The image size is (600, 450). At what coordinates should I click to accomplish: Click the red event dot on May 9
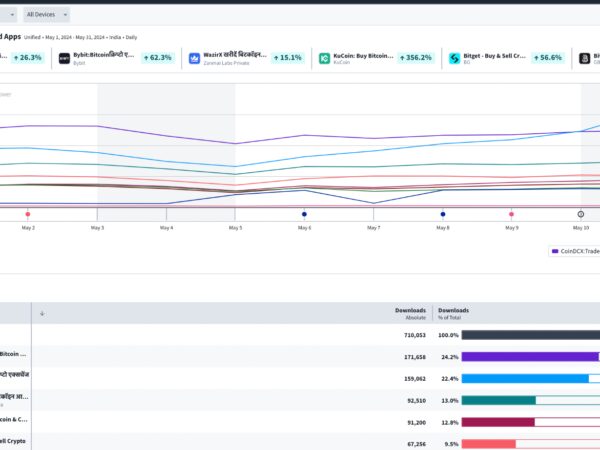point(512,214)
